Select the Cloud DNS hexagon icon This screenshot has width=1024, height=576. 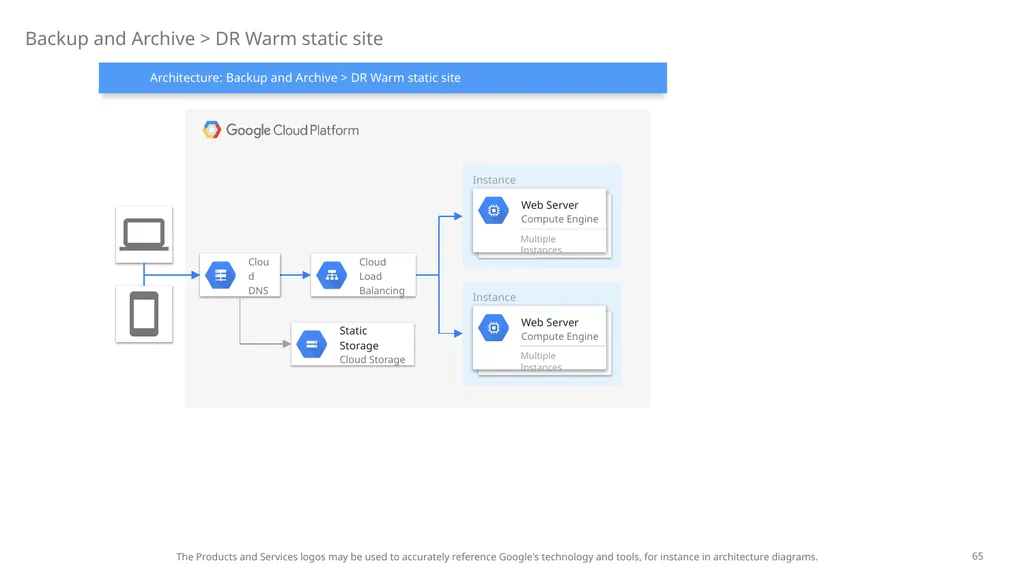pos(221,275)
